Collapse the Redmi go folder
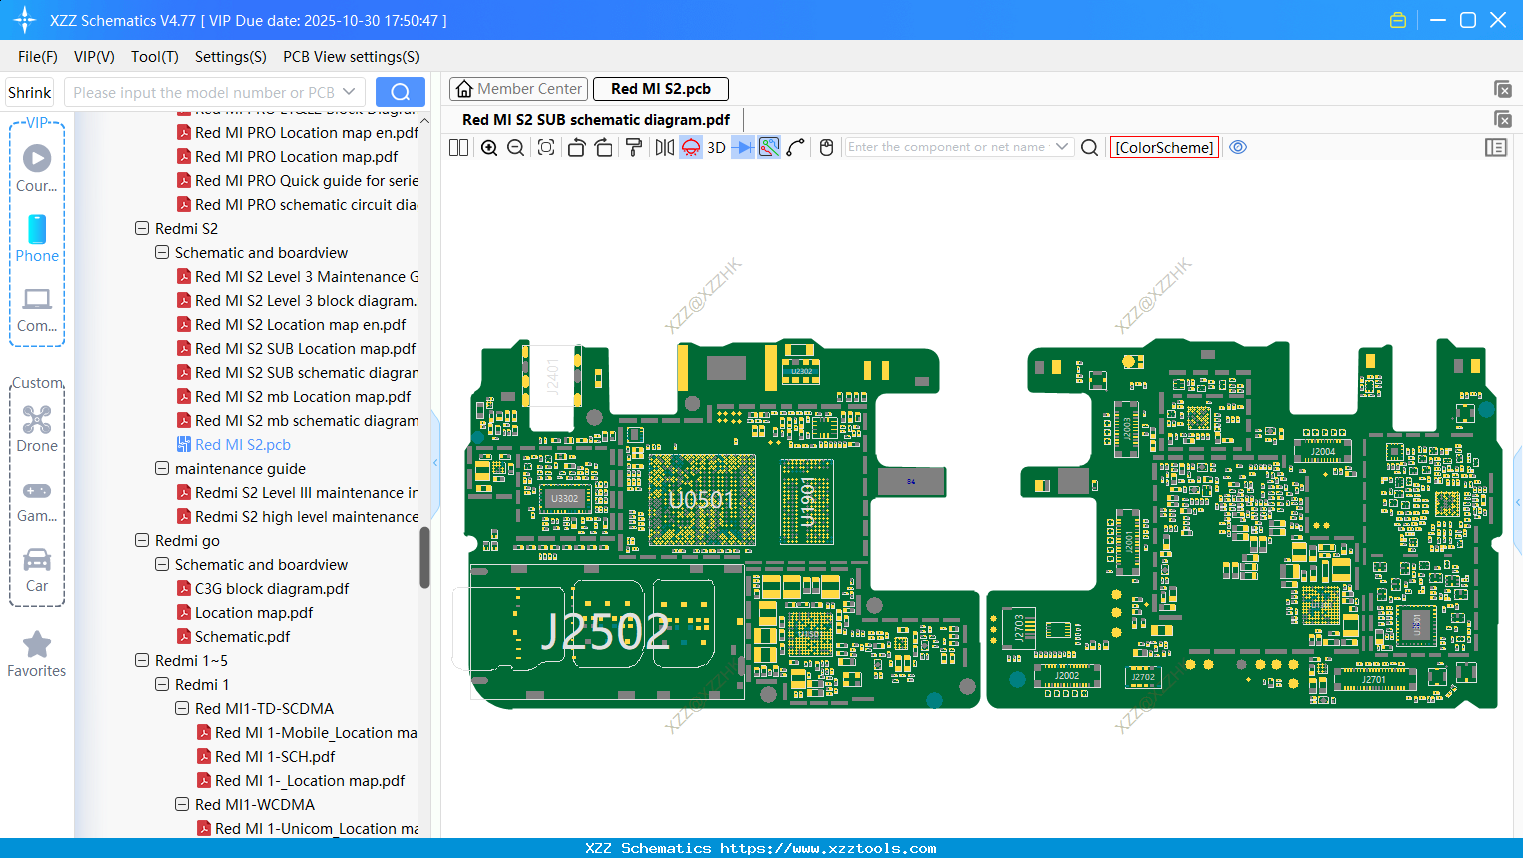 click(142, 540)
